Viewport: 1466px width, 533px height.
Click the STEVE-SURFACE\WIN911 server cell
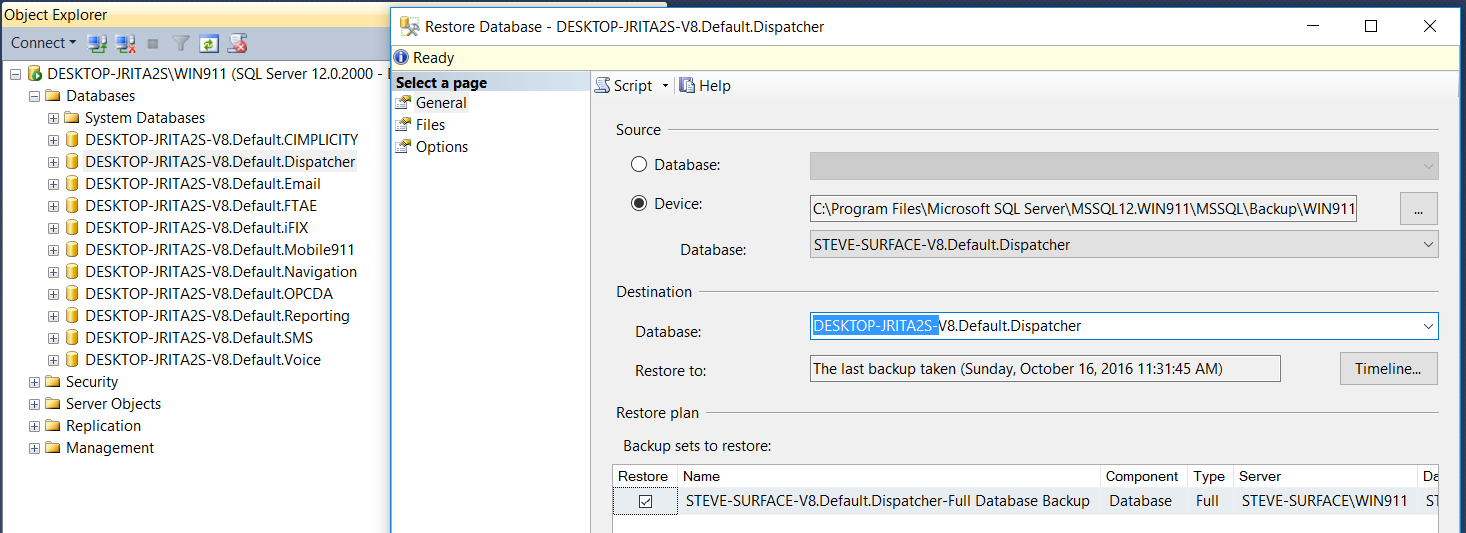(1324, 501)
